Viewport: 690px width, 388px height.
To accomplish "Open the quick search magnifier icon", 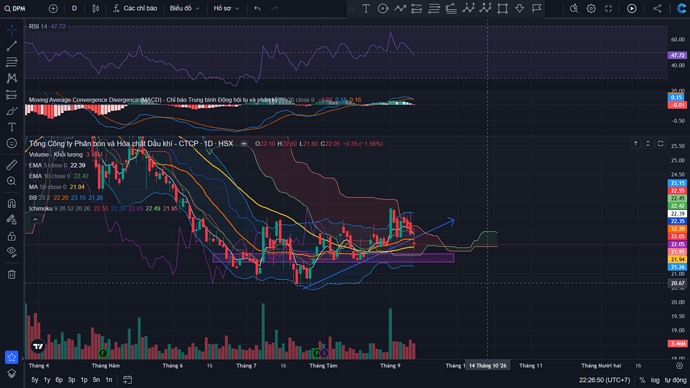I will tap(574, 8).
